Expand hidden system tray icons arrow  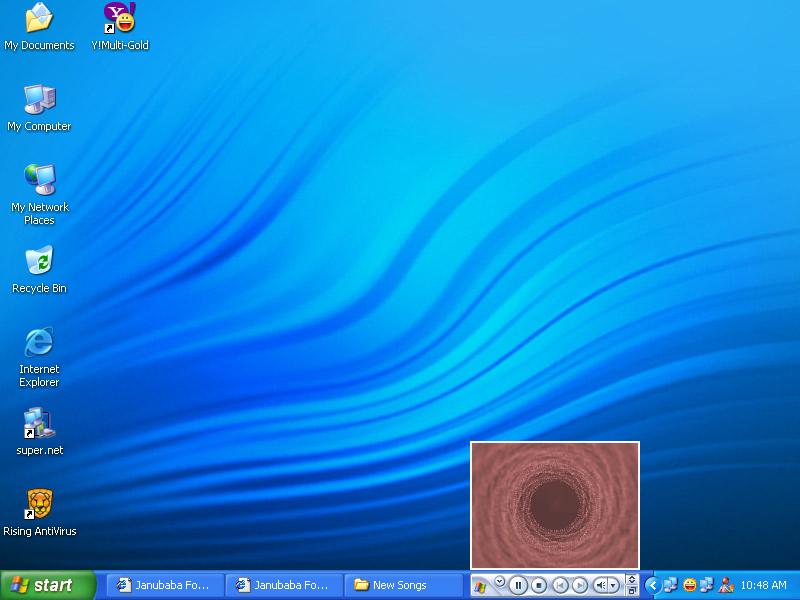click(653, 585)
